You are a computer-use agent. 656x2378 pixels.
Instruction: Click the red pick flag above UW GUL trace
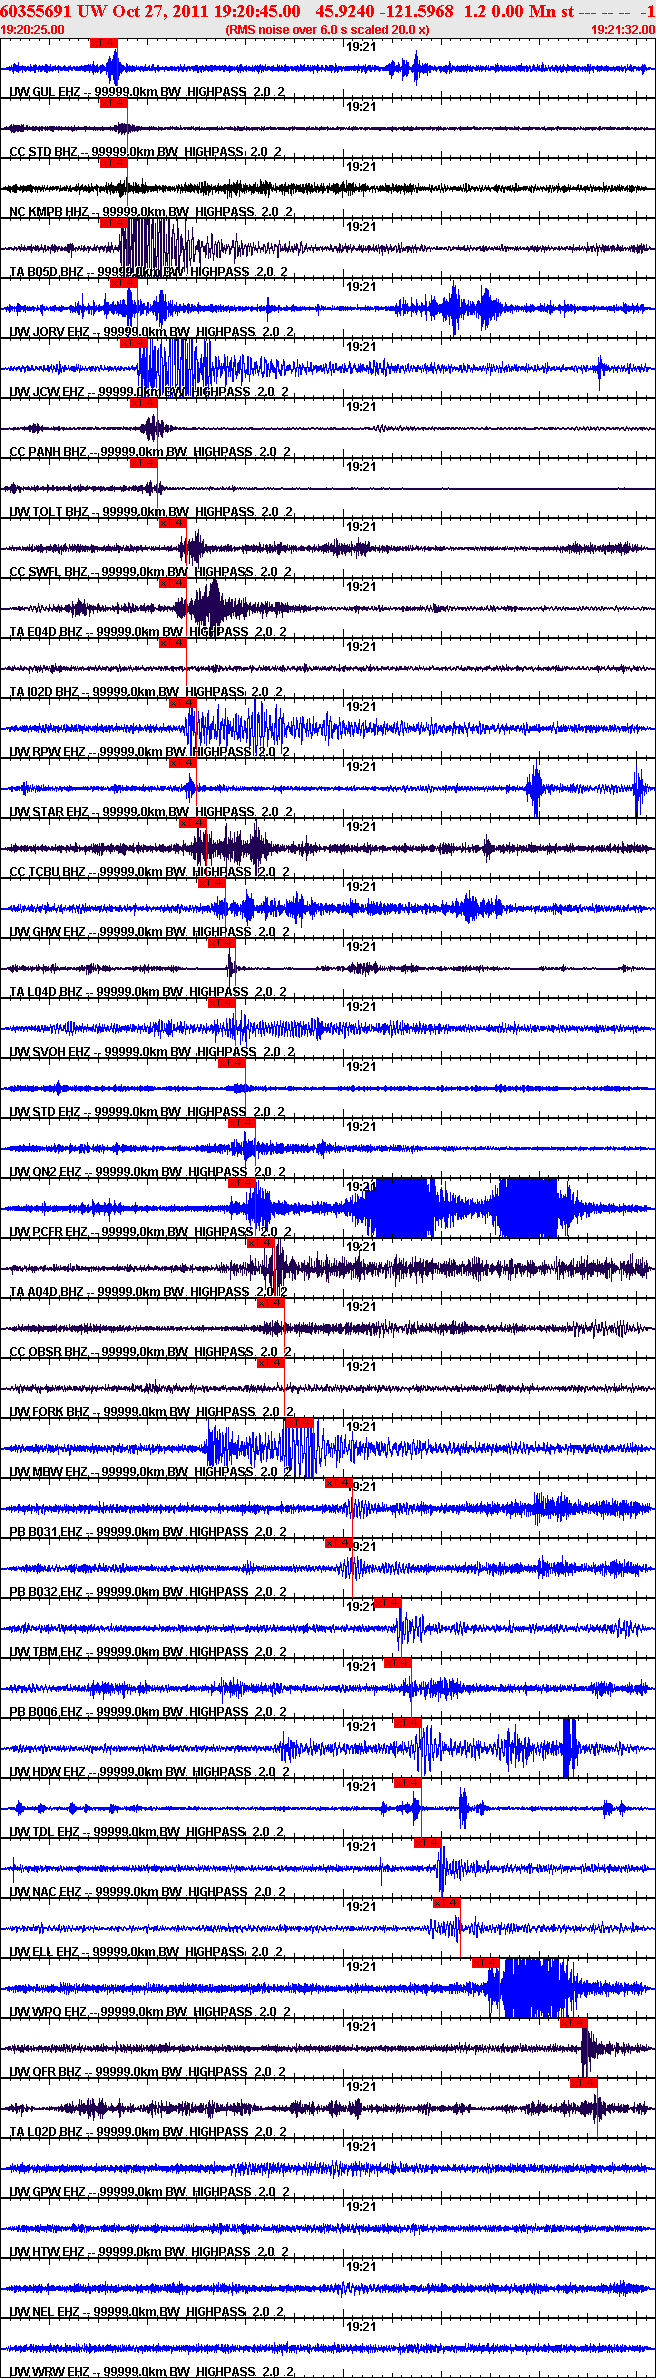click(103, 43)
